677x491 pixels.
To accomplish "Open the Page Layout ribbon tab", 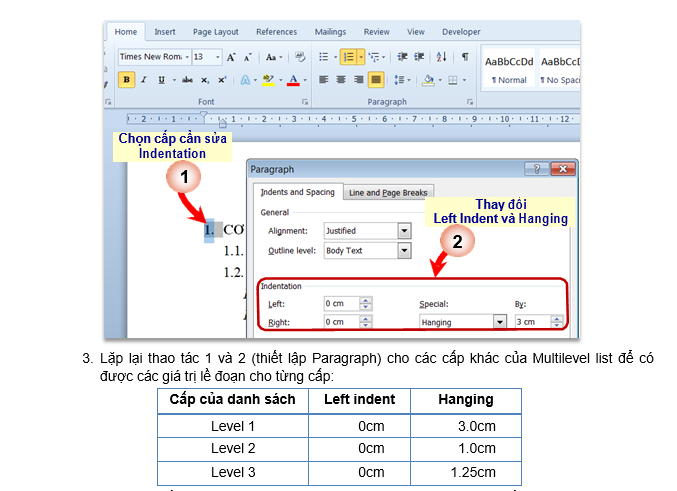I will click(214, 32).
